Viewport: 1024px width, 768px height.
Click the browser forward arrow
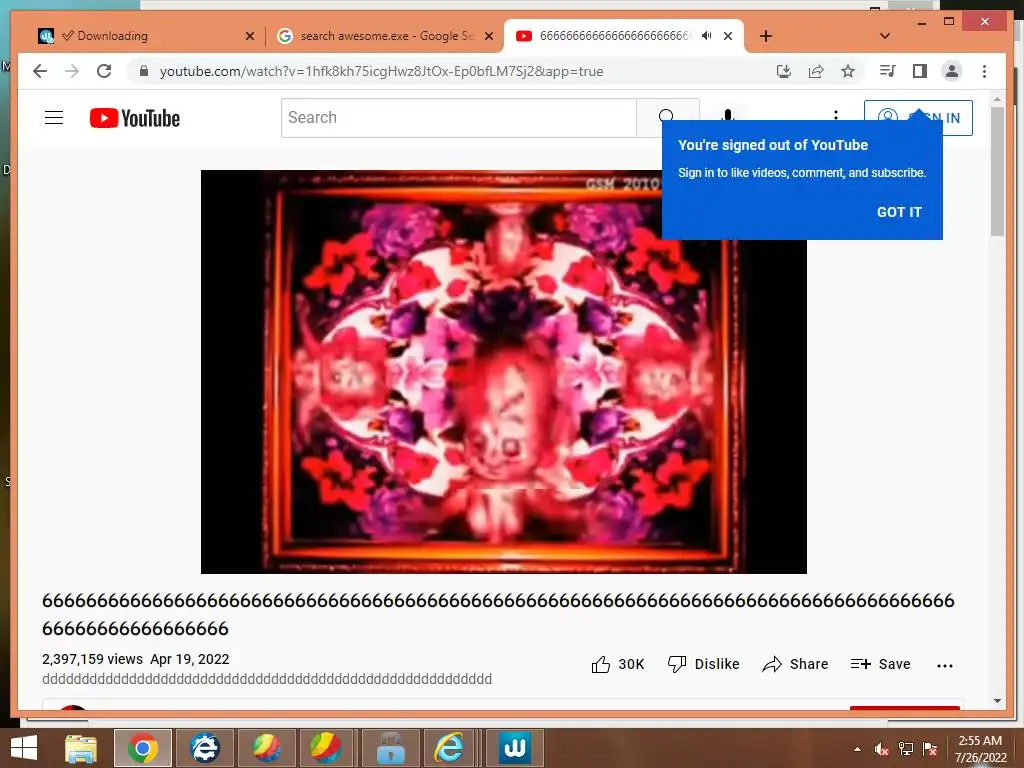point(72,71)
